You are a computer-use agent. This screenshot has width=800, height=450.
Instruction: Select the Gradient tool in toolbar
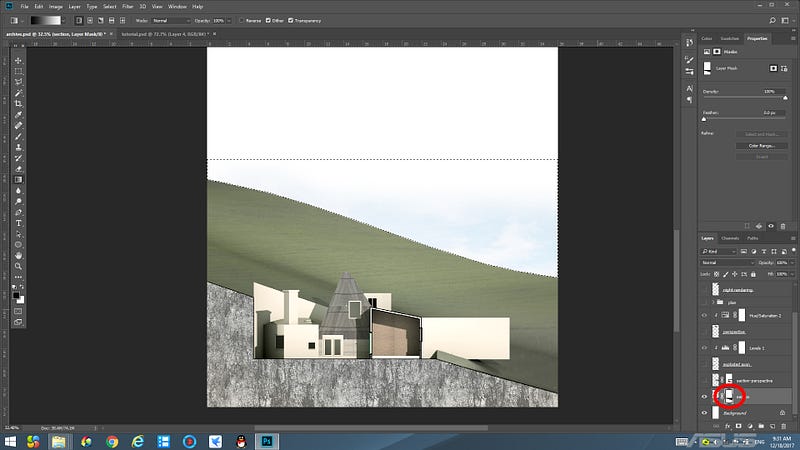[x=18, y=180]
